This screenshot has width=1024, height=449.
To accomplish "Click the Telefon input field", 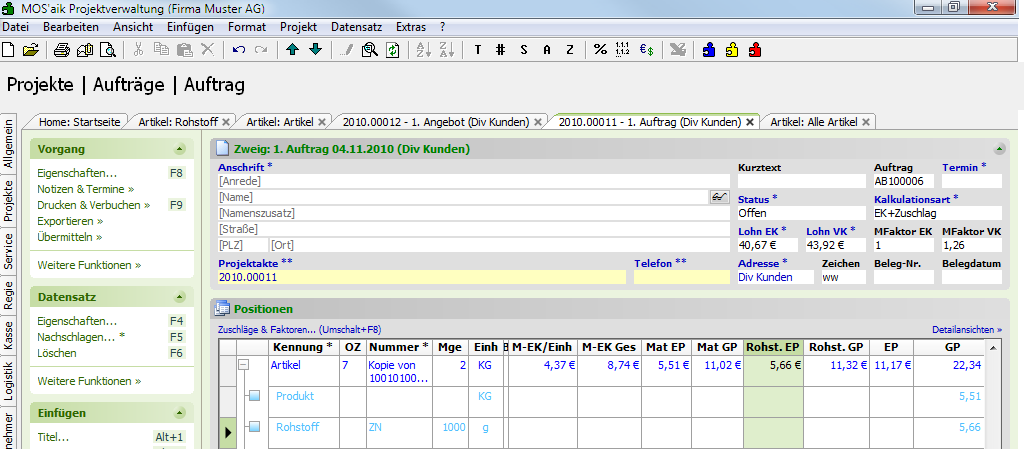I will [x=681, y=277].
